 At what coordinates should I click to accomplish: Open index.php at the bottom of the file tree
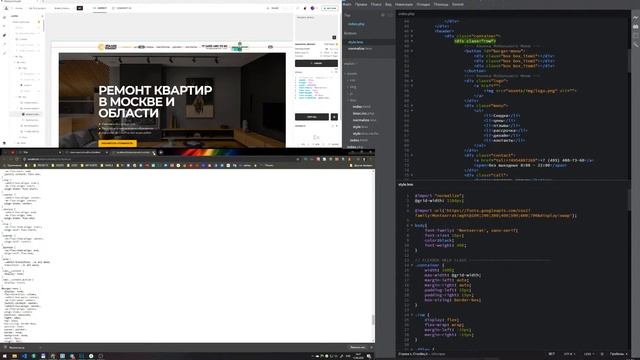click(355, 147)
